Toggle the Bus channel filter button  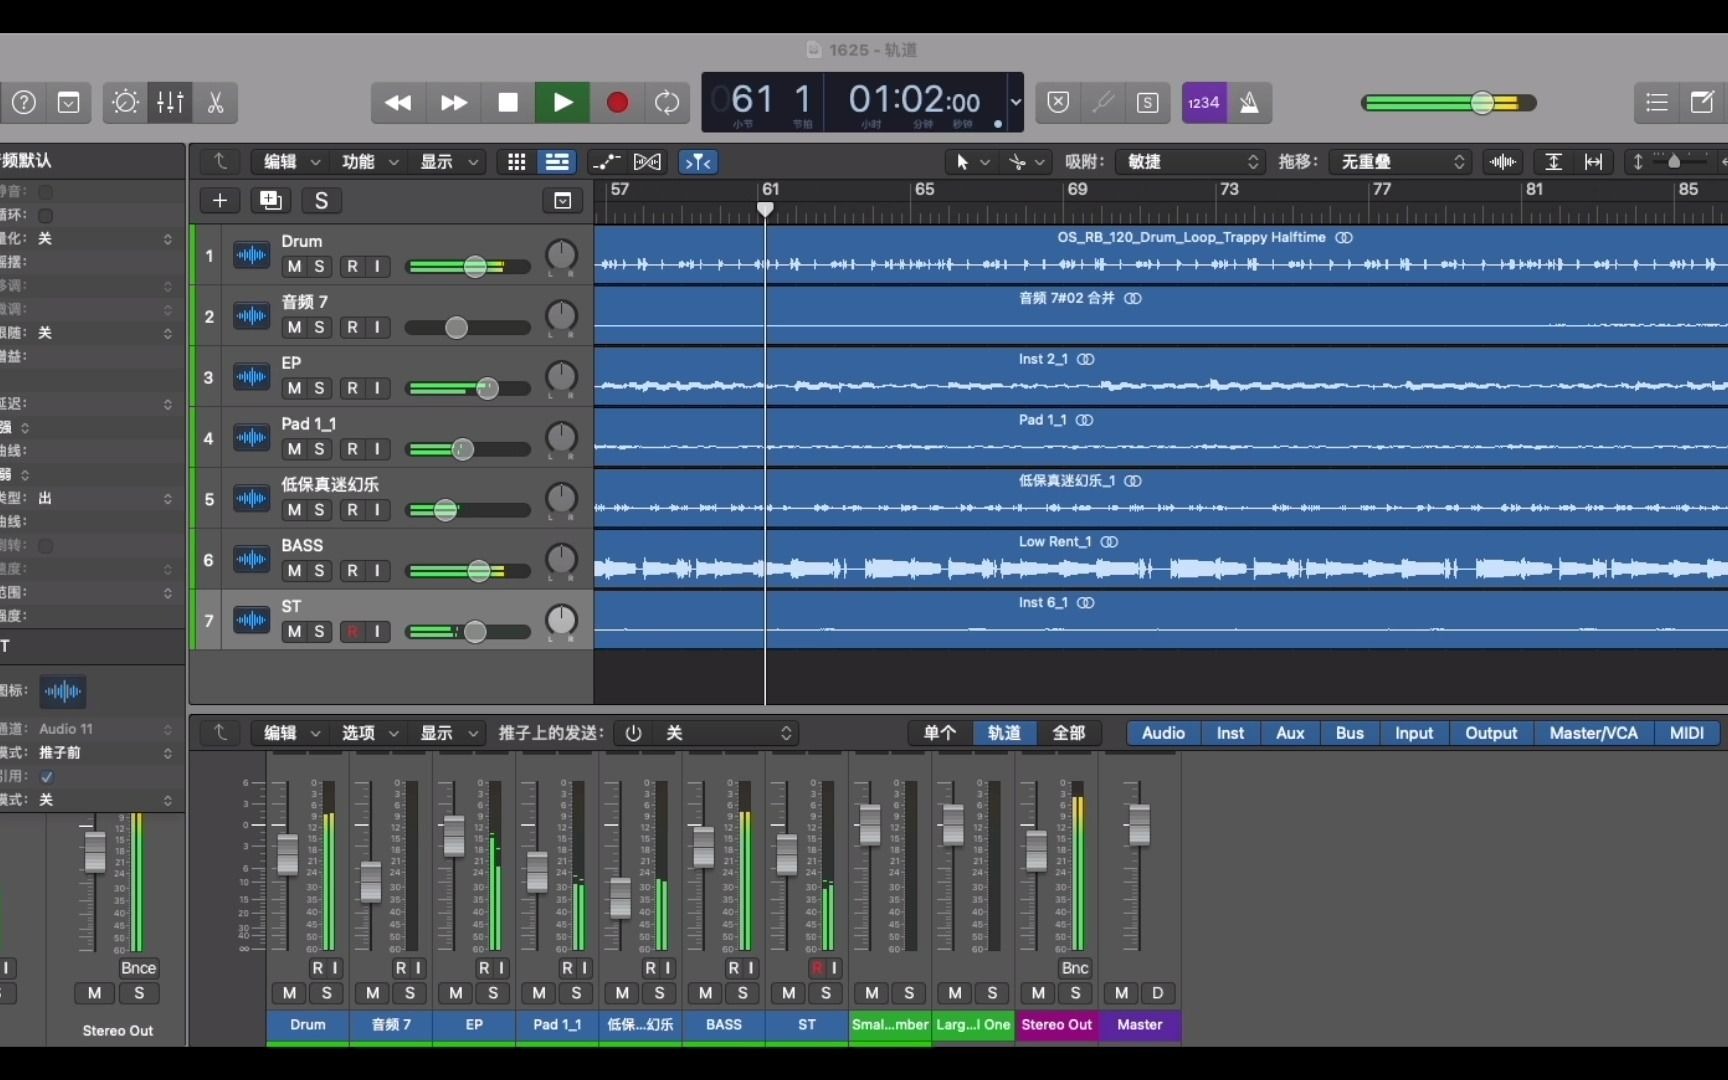point(1349,733)
